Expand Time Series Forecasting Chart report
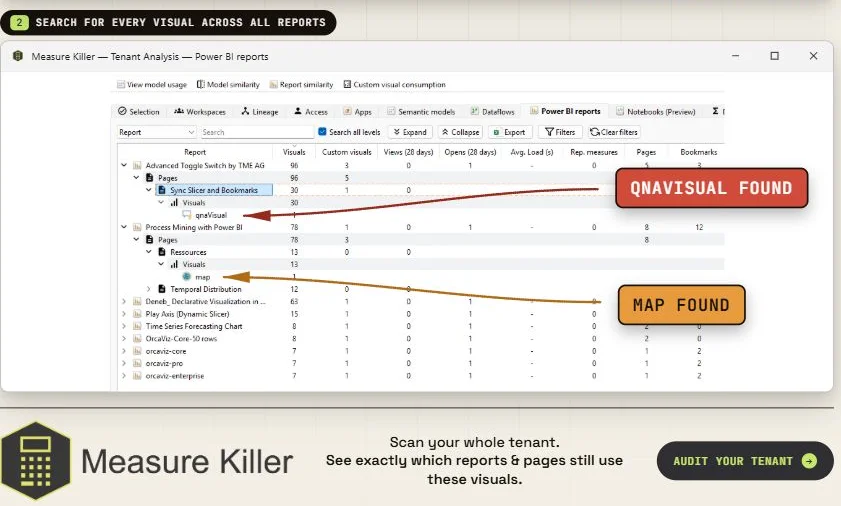Screen dimensions: 841x506 pos(124,326)
